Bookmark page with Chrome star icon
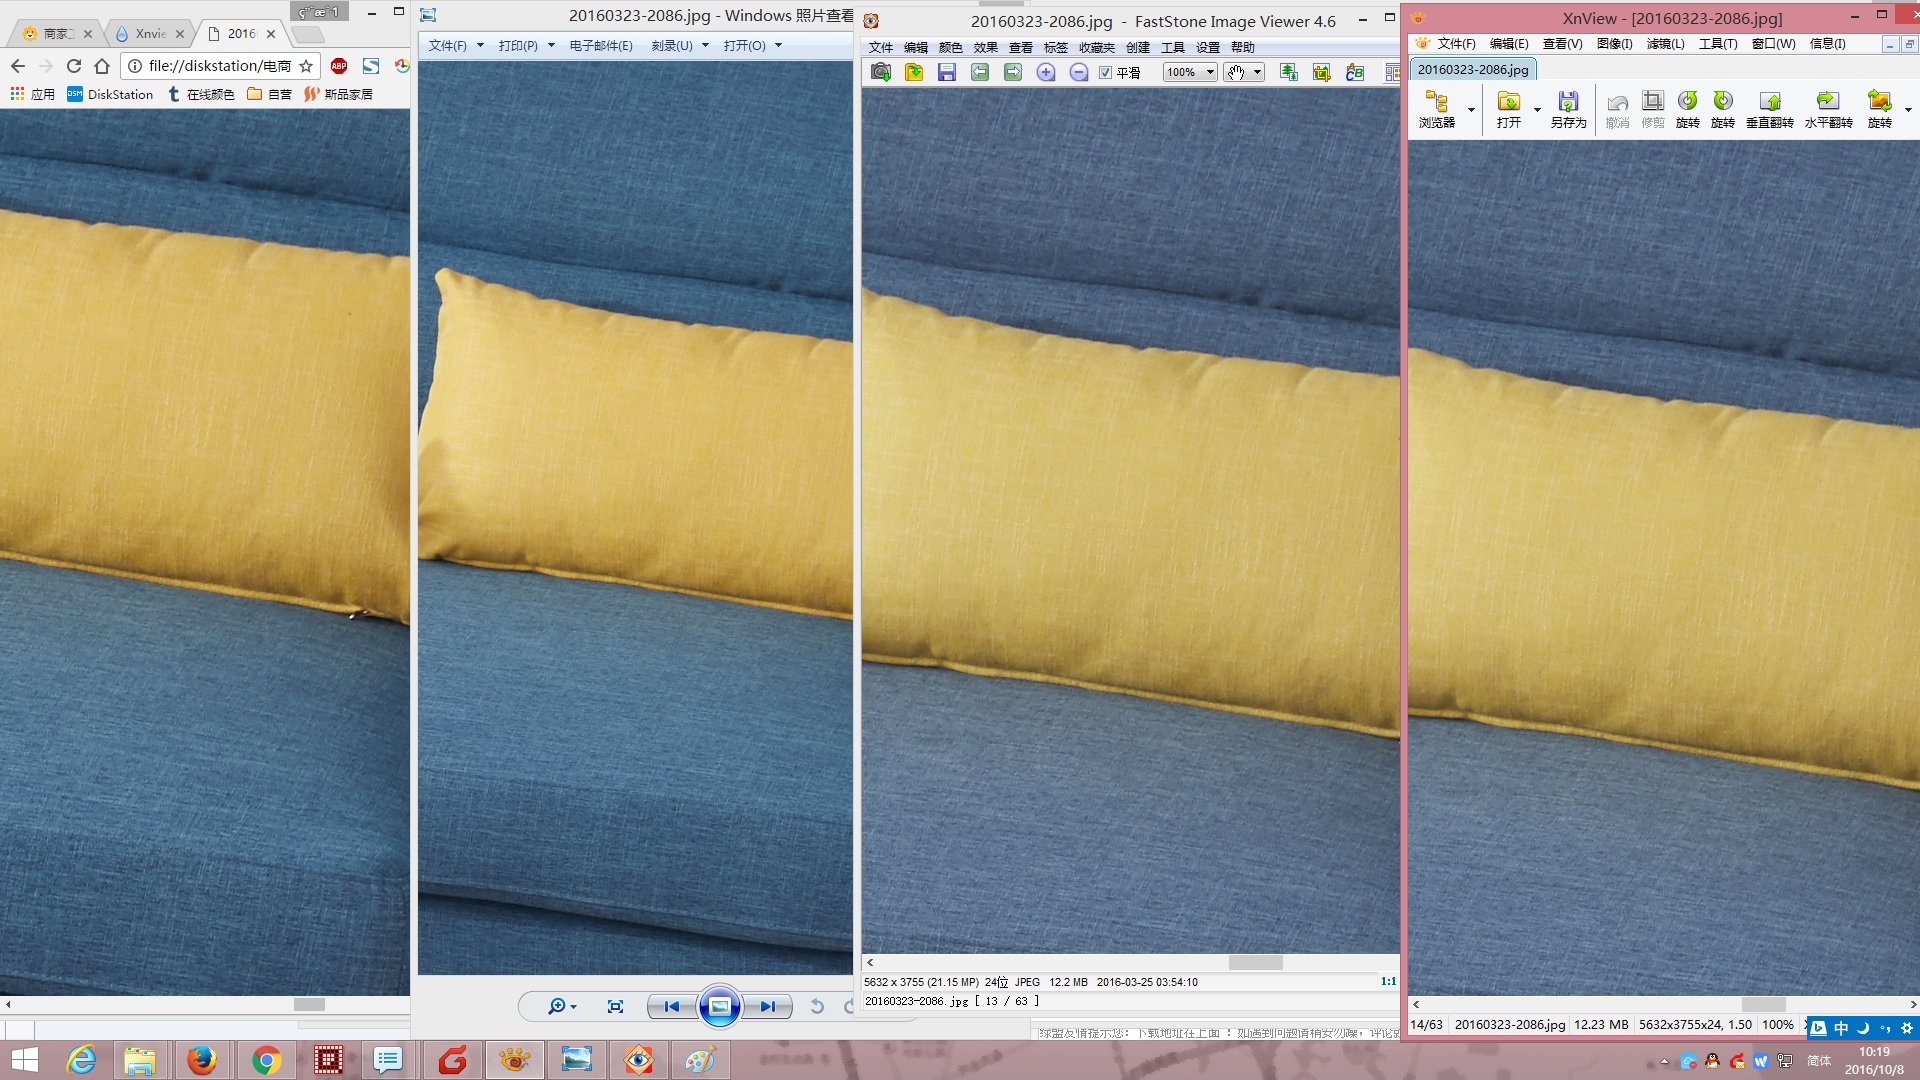 [306, 66]
